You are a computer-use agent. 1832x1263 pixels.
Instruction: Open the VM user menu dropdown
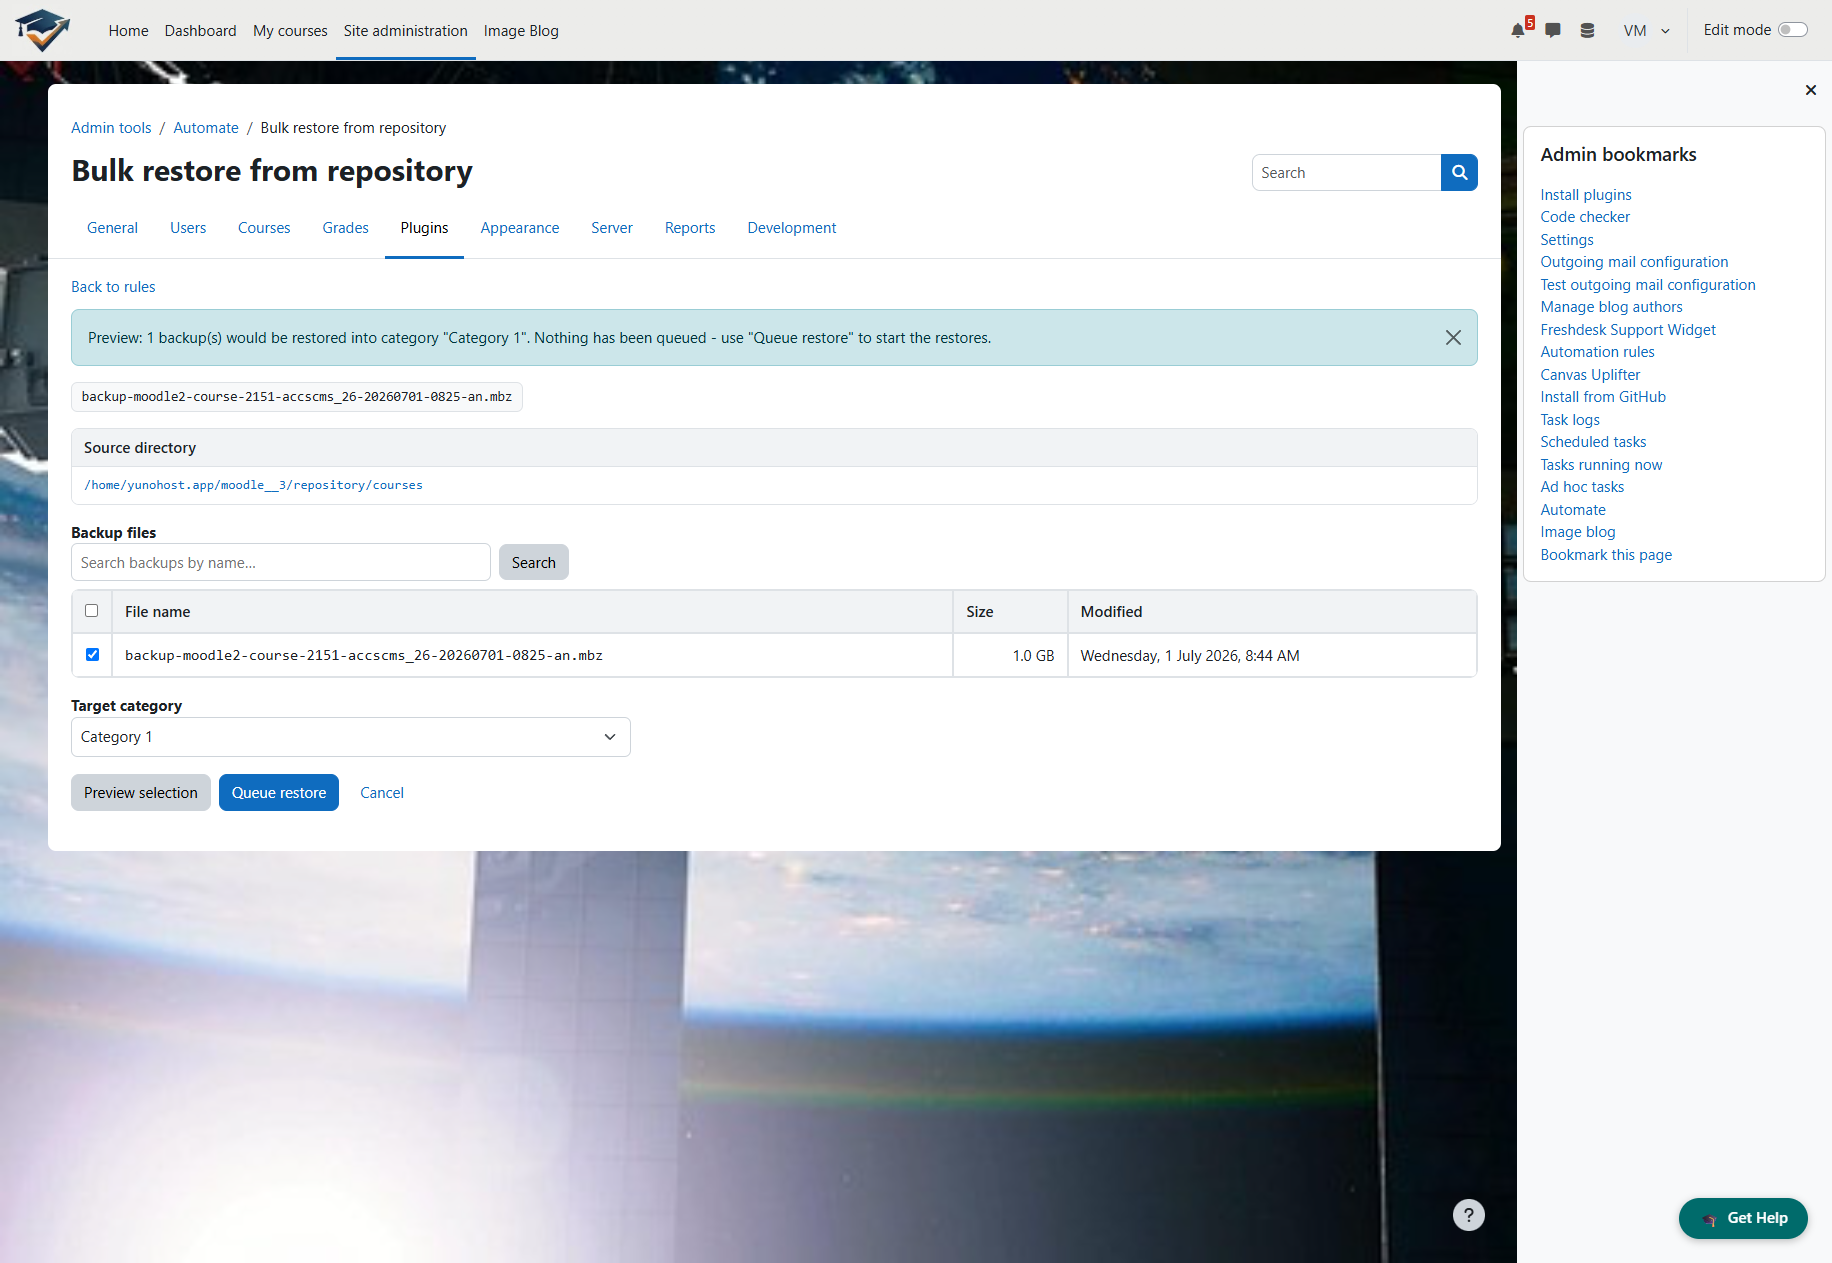(x=1646, y=30)
